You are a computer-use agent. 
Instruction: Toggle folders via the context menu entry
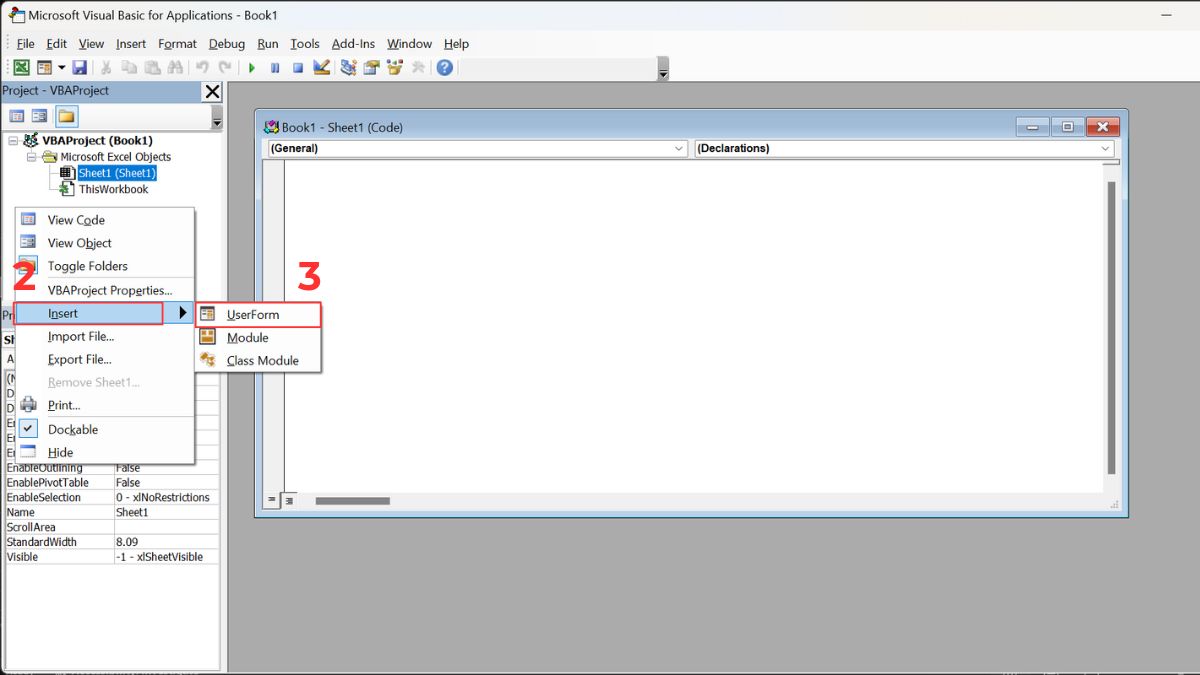(88, 266)
